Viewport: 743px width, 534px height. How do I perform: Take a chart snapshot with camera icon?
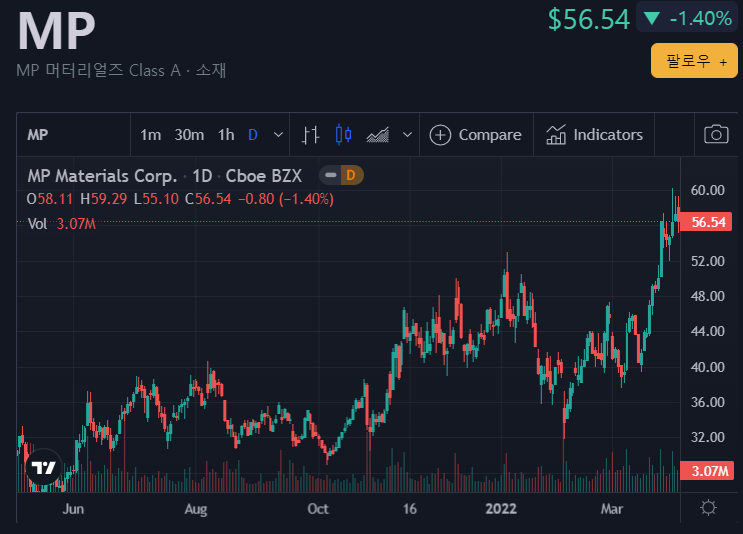point(716,135)
